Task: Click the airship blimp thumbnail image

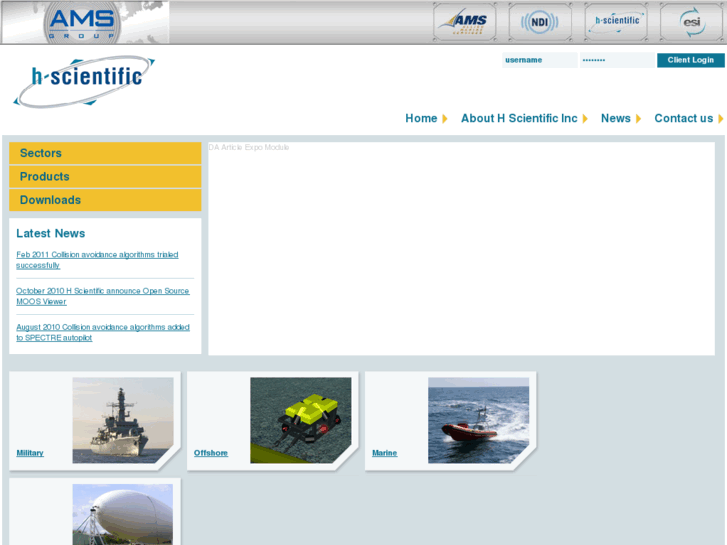Action: point(123,514)
